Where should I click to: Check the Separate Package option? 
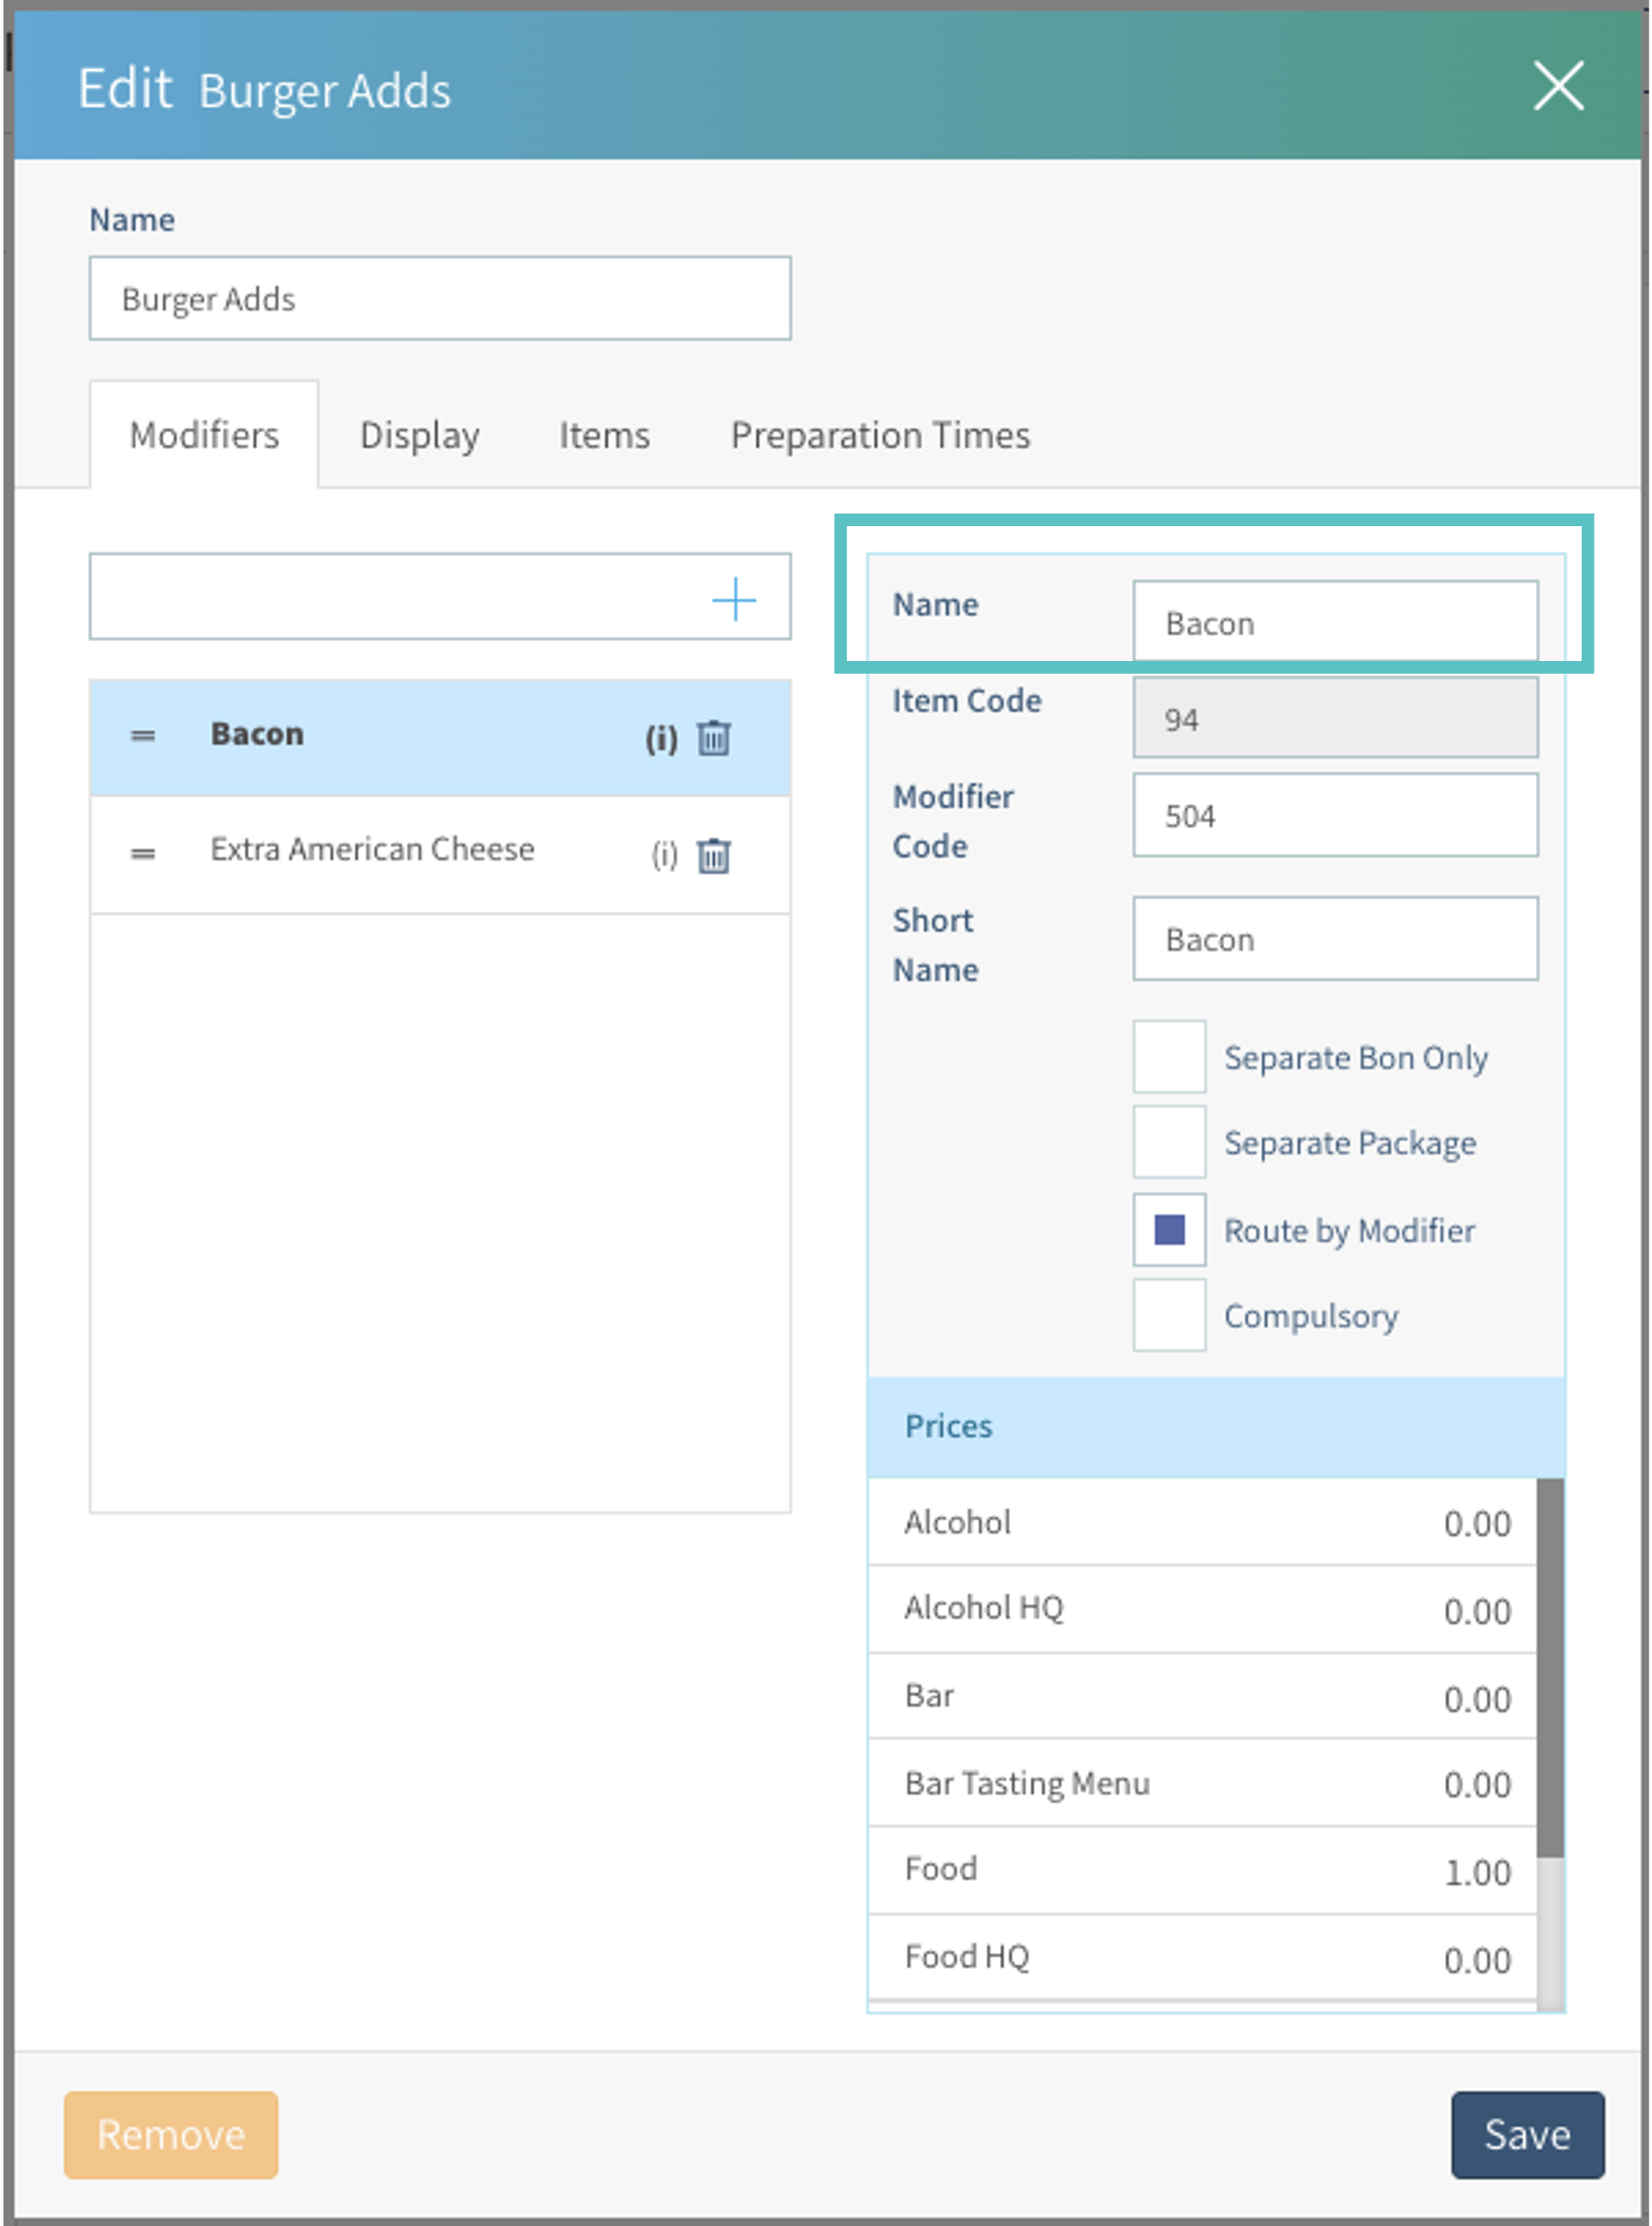(1168, 1142)
